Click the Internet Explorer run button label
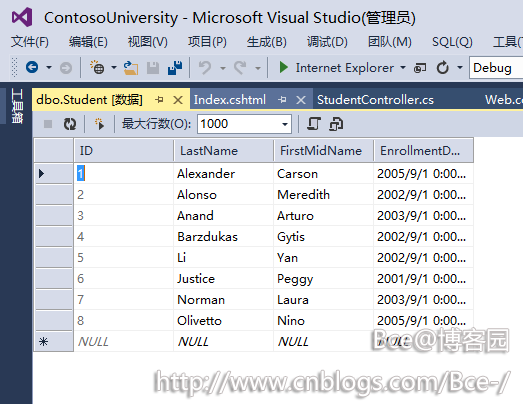Image resolution: width=523 pixels, height=404 pixels. (x=345, y=68)
